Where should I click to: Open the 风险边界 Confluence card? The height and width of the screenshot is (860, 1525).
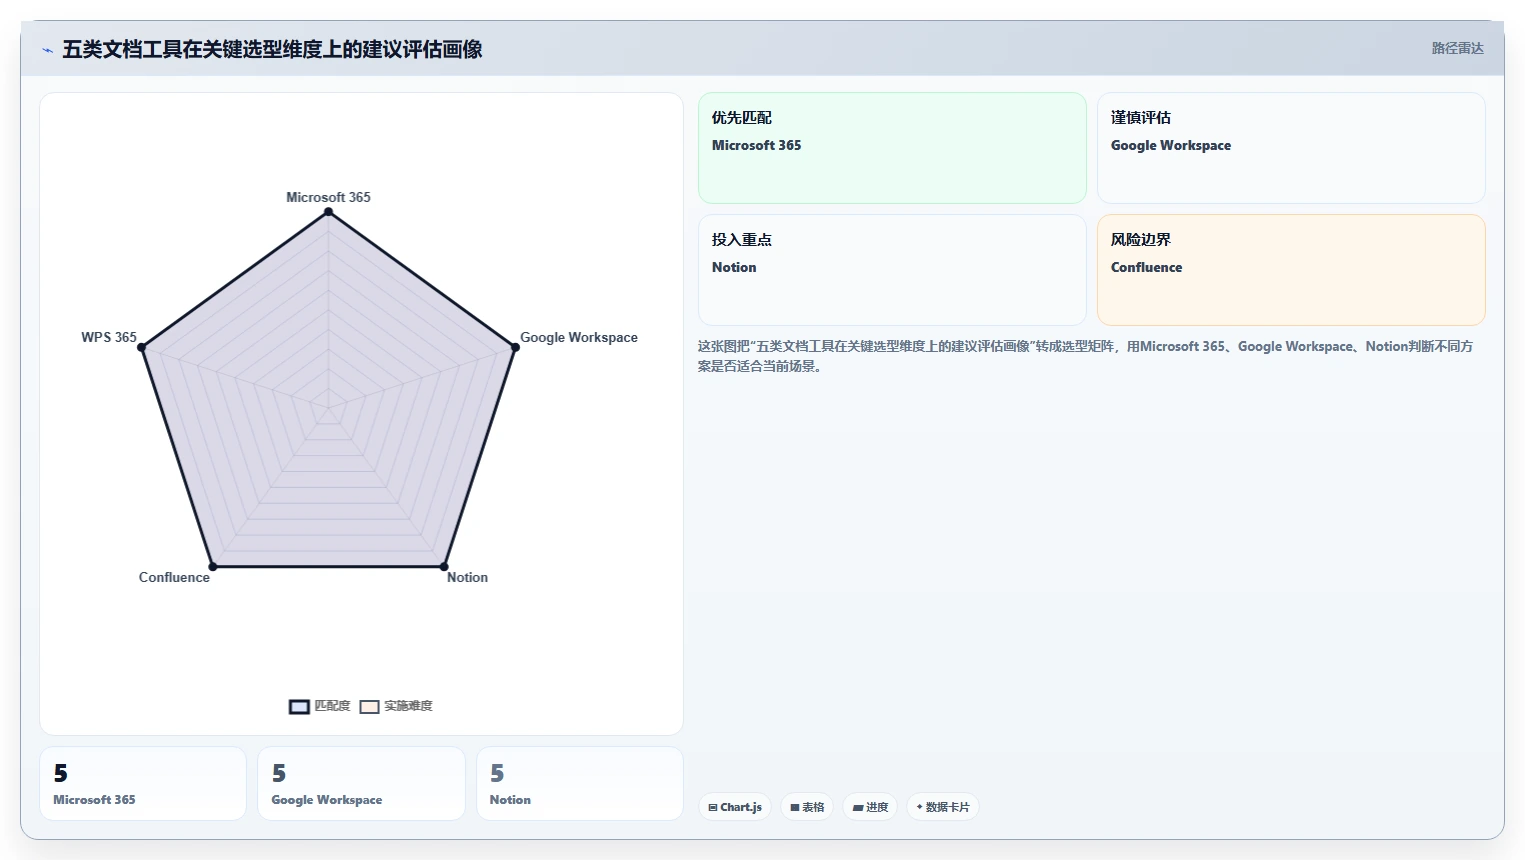coord(1291,270)
